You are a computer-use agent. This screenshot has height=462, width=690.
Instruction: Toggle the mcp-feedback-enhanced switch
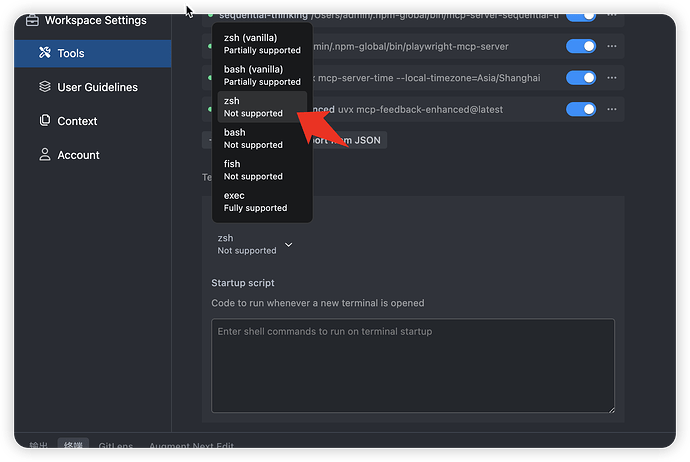(x=581, y=109)
